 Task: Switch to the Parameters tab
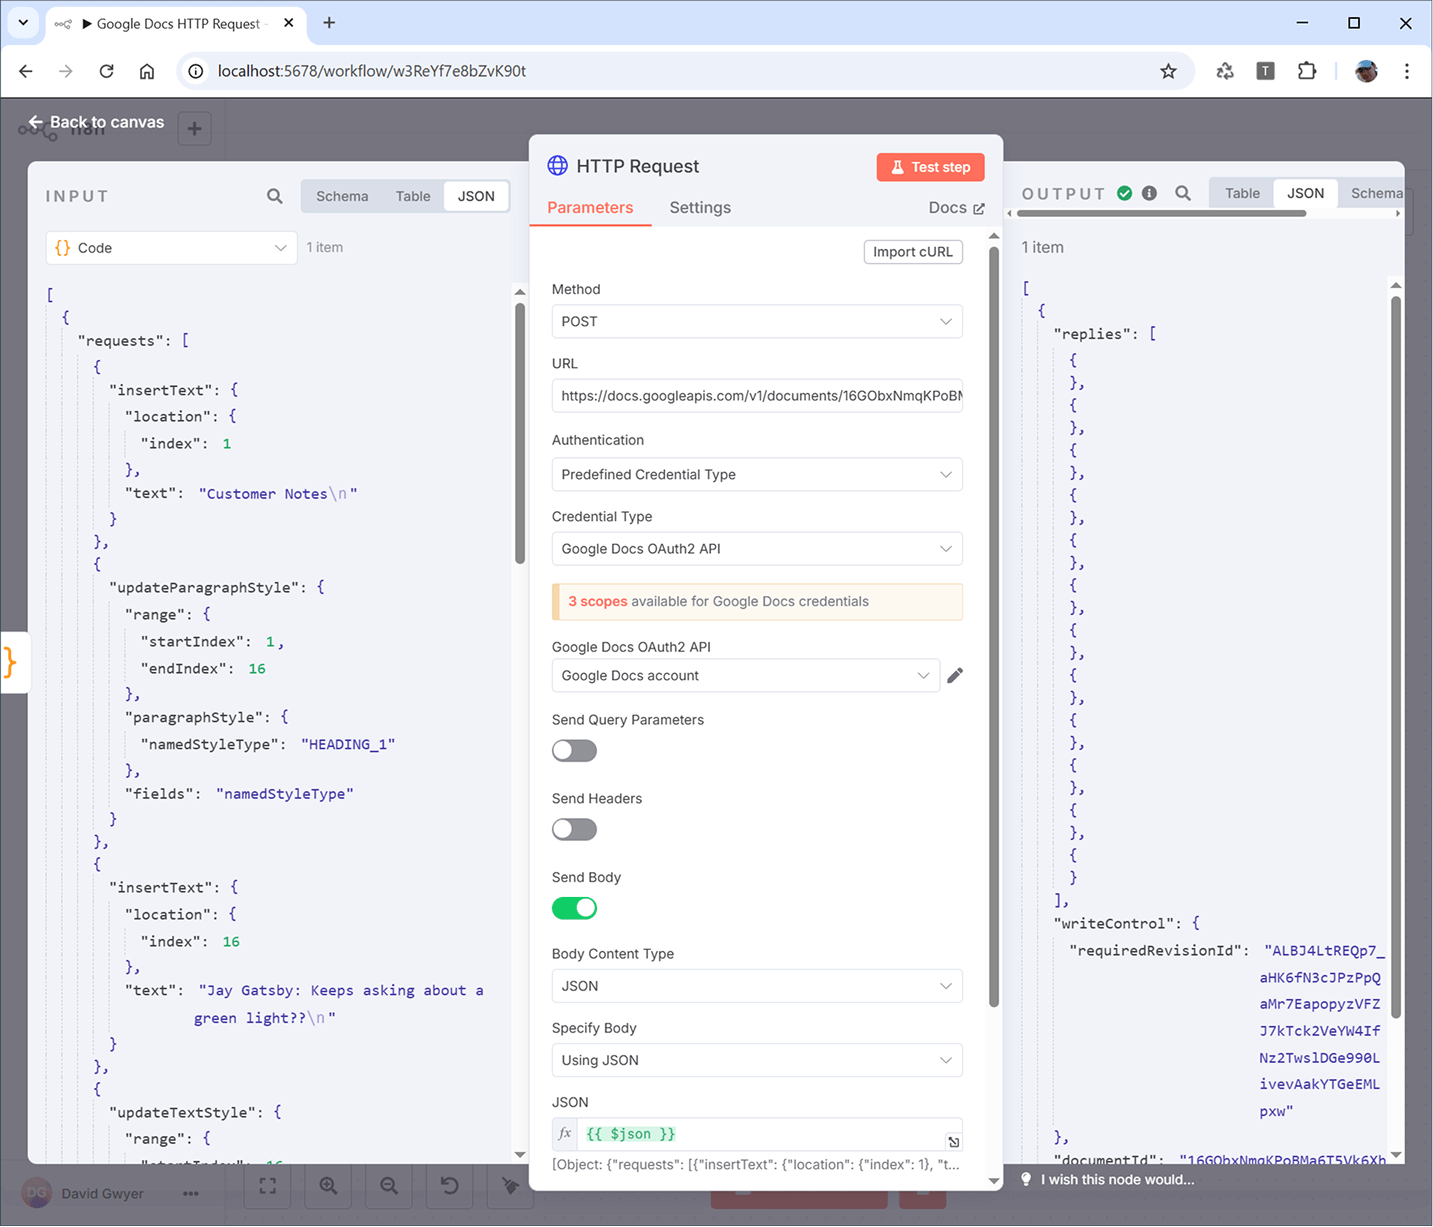(590, 208)
